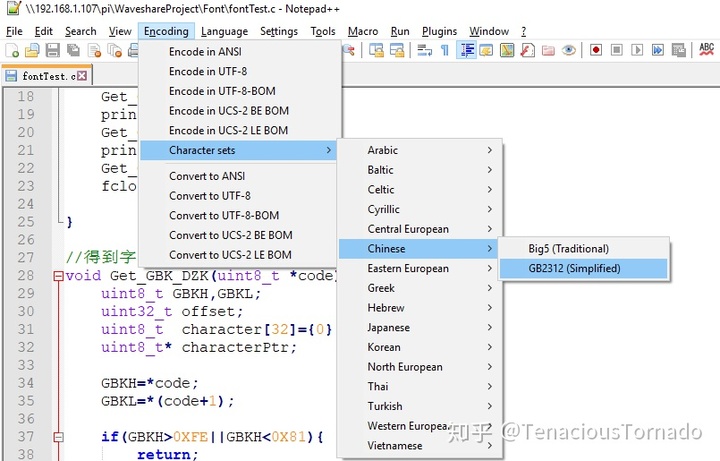Choose Encode in UTF-8

click(240, 72)
